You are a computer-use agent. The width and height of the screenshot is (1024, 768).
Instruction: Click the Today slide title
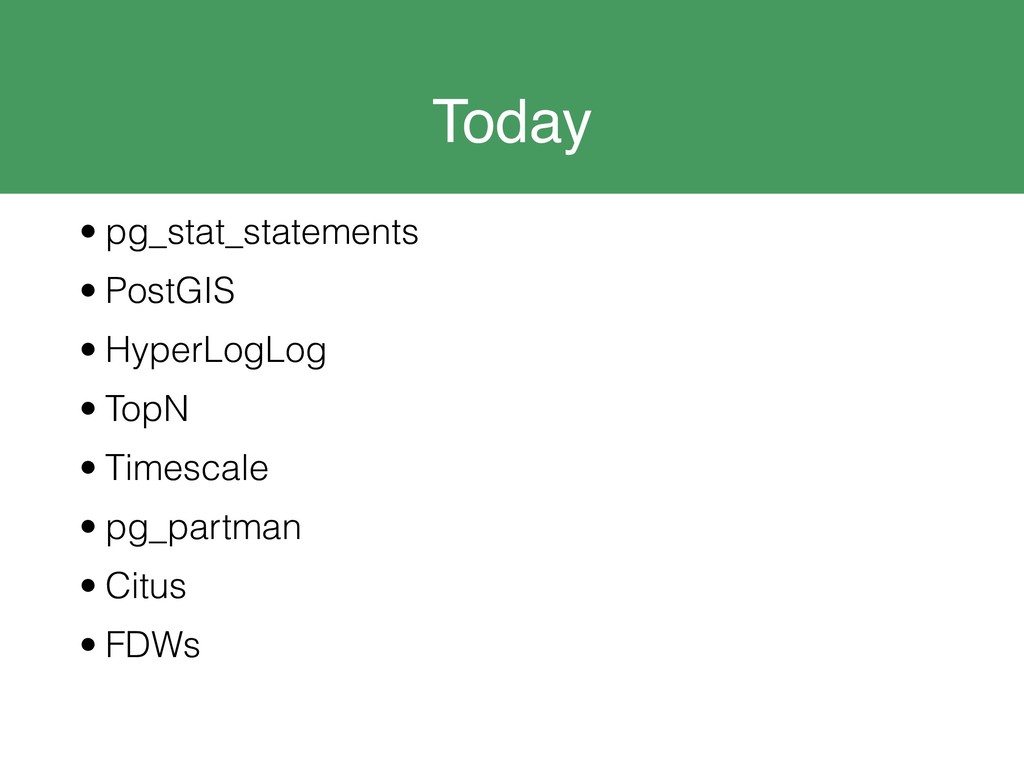click(x=511, y=123)
